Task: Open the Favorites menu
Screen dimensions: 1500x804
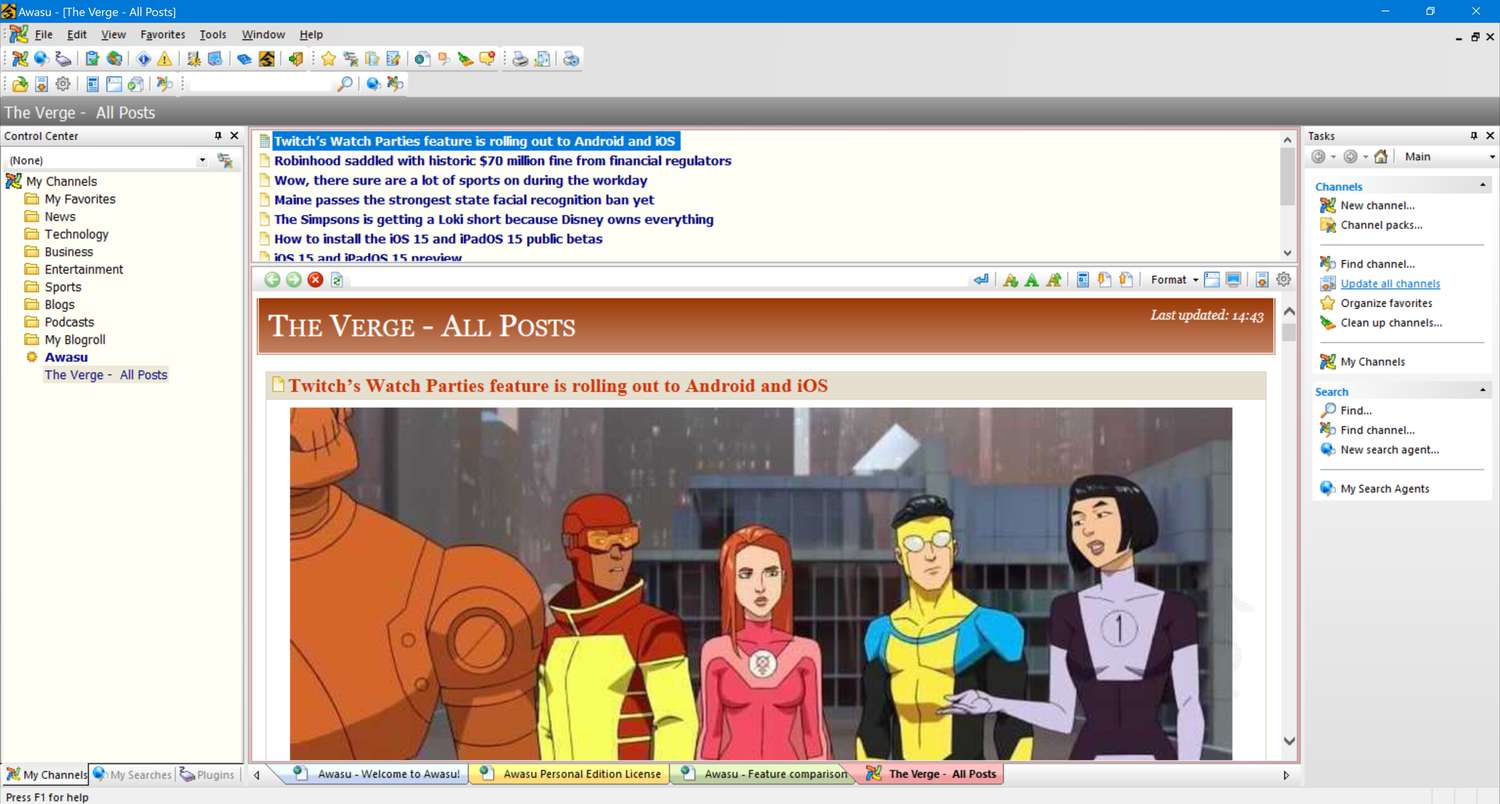Action: tap(163, 35)
